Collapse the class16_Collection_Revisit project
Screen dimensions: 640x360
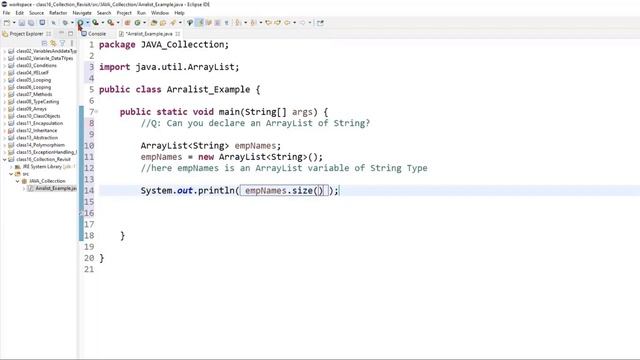coord(4,159)
